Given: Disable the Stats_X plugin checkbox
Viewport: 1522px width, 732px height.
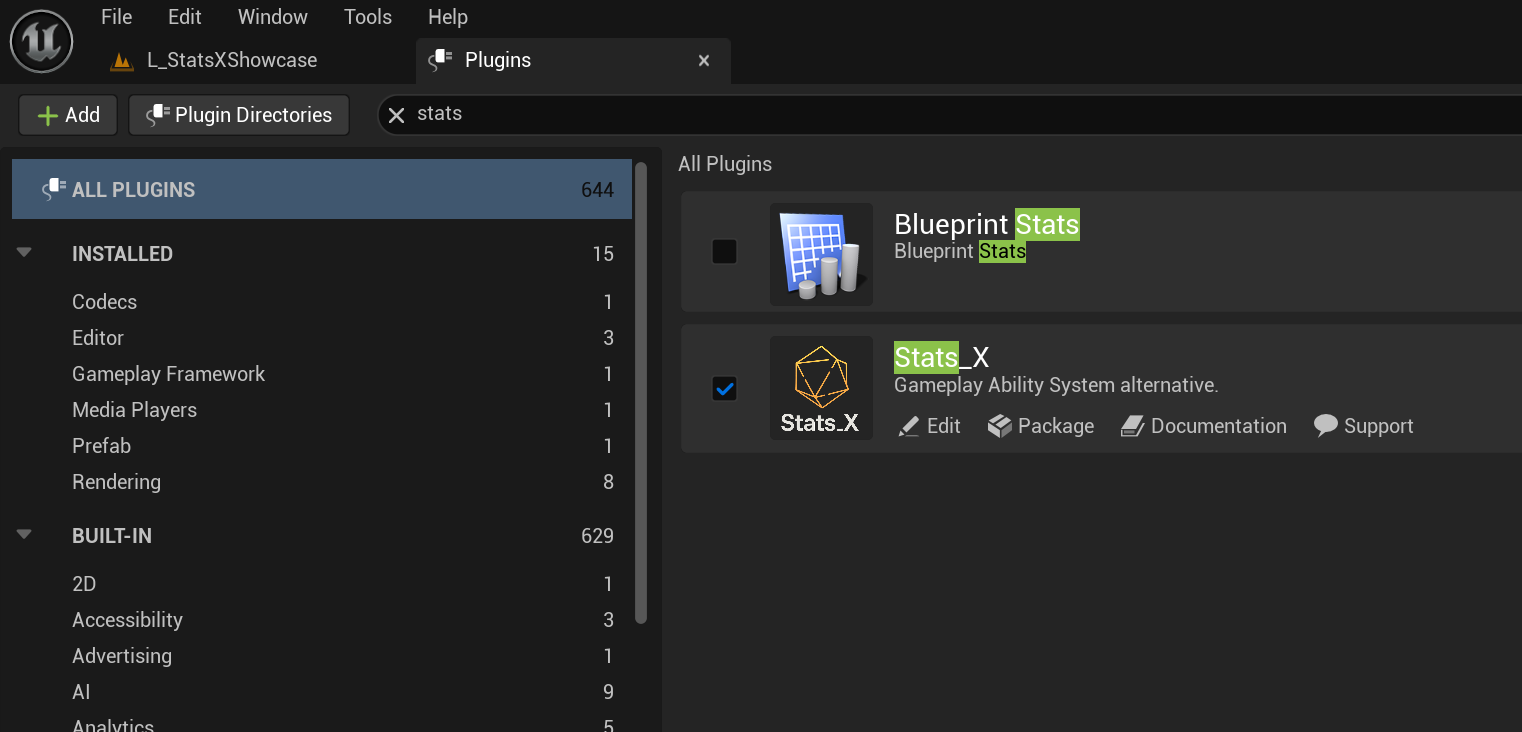Looking at the screenshot, I should [724, 388].
